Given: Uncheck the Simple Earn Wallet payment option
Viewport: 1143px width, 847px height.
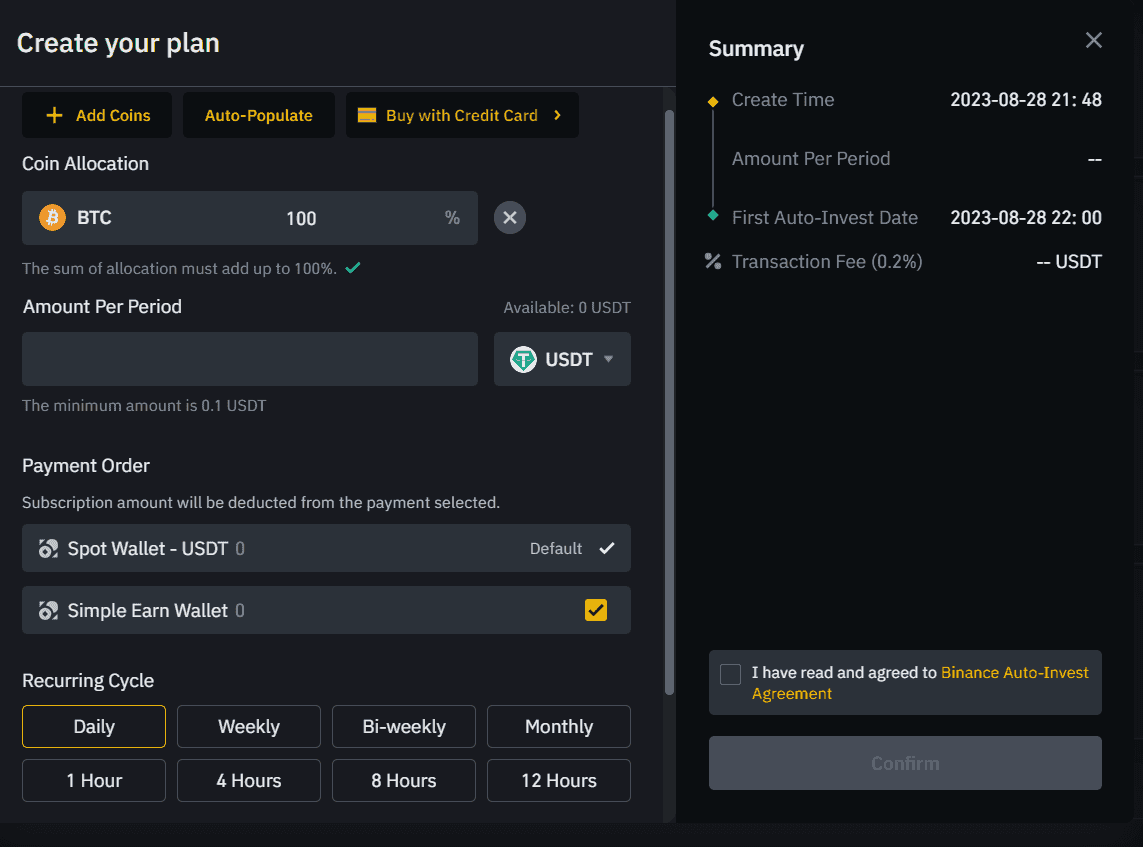Looking at the screenshot, I should [x=596, y=610].
